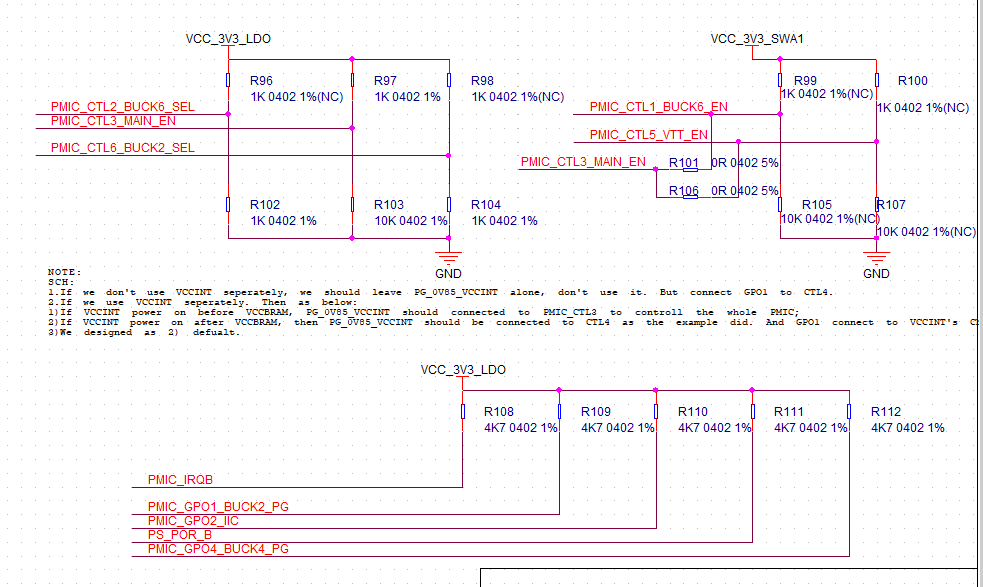The height and width of the screenshot is (587, 983).
Task: Select the R108 designator label
Action: (x=498, y=412)
